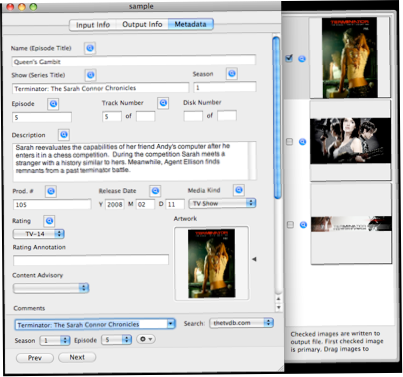Click the Name field containing Queen's Gambit
403x377 pixels.
[134, 61]
